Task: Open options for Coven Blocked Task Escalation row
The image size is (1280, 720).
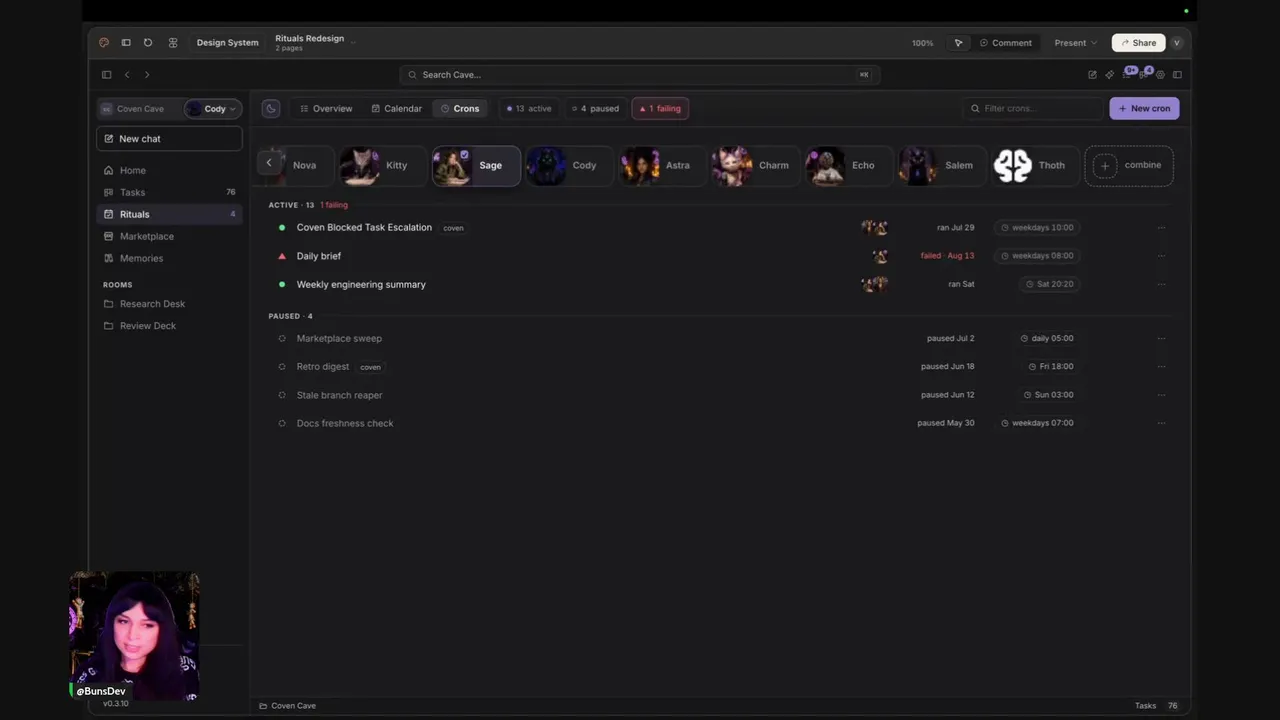Action: tap(1161, 228)
